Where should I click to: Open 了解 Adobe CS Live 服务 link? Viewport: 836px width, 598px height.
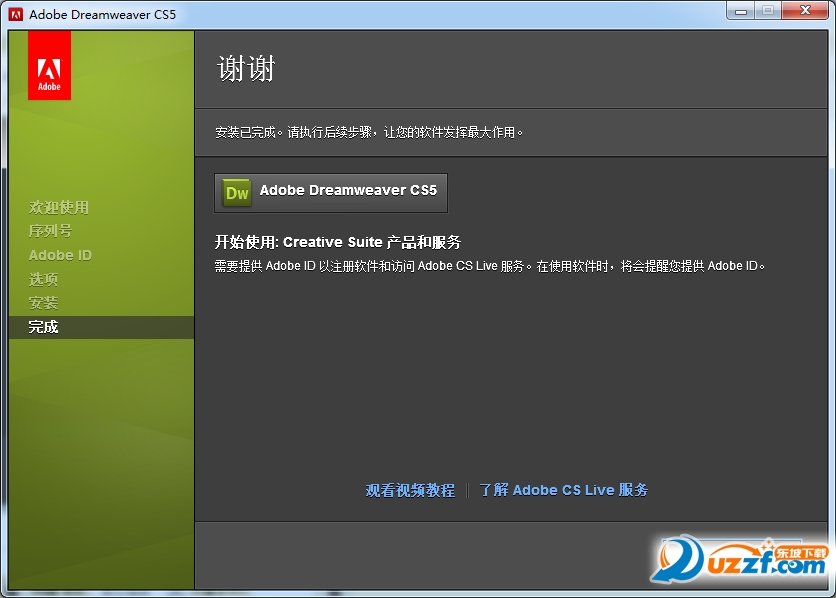tap(564, 490)
